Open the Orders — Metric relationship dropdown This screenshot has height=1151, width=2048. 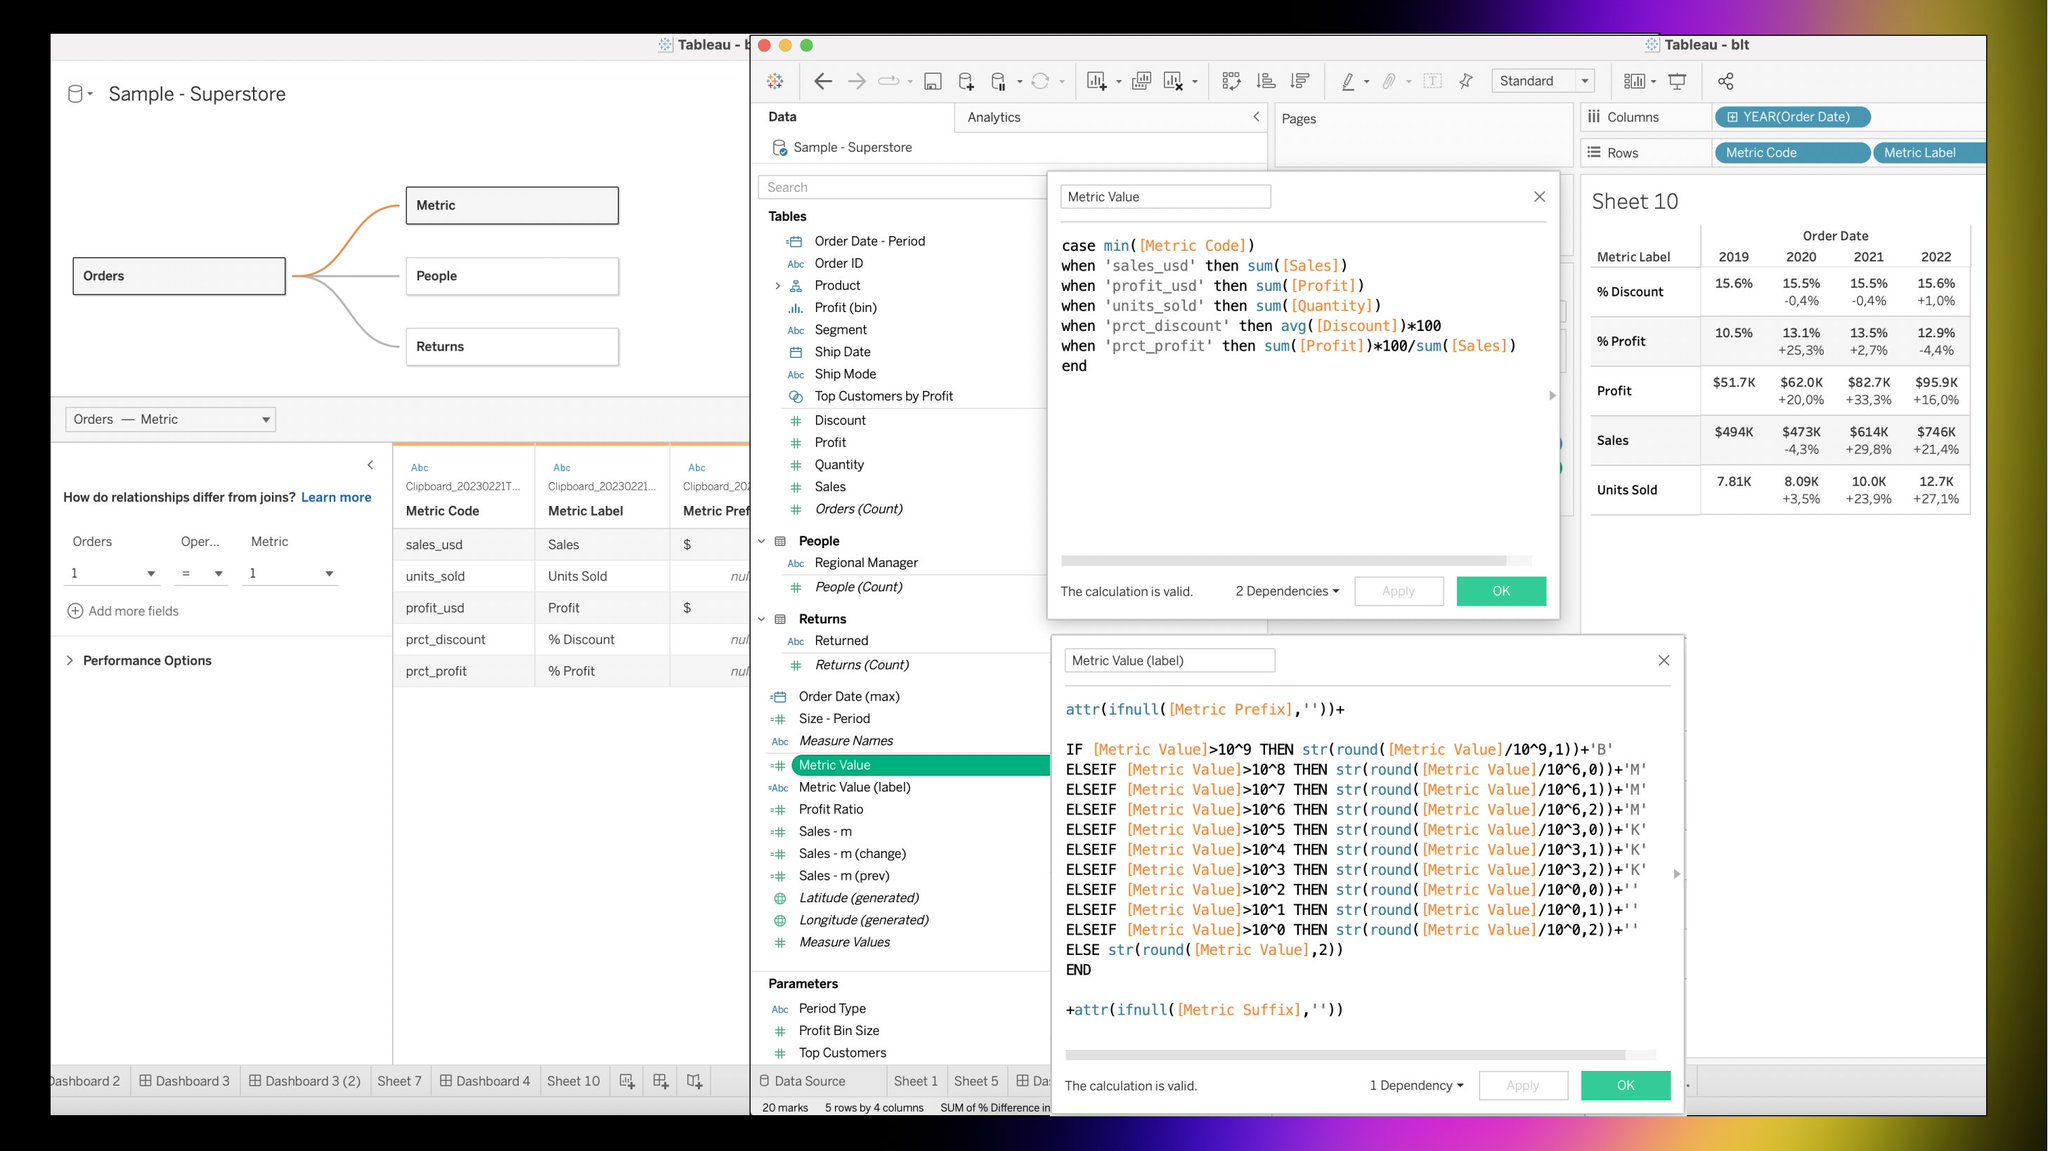coord(170,420)
